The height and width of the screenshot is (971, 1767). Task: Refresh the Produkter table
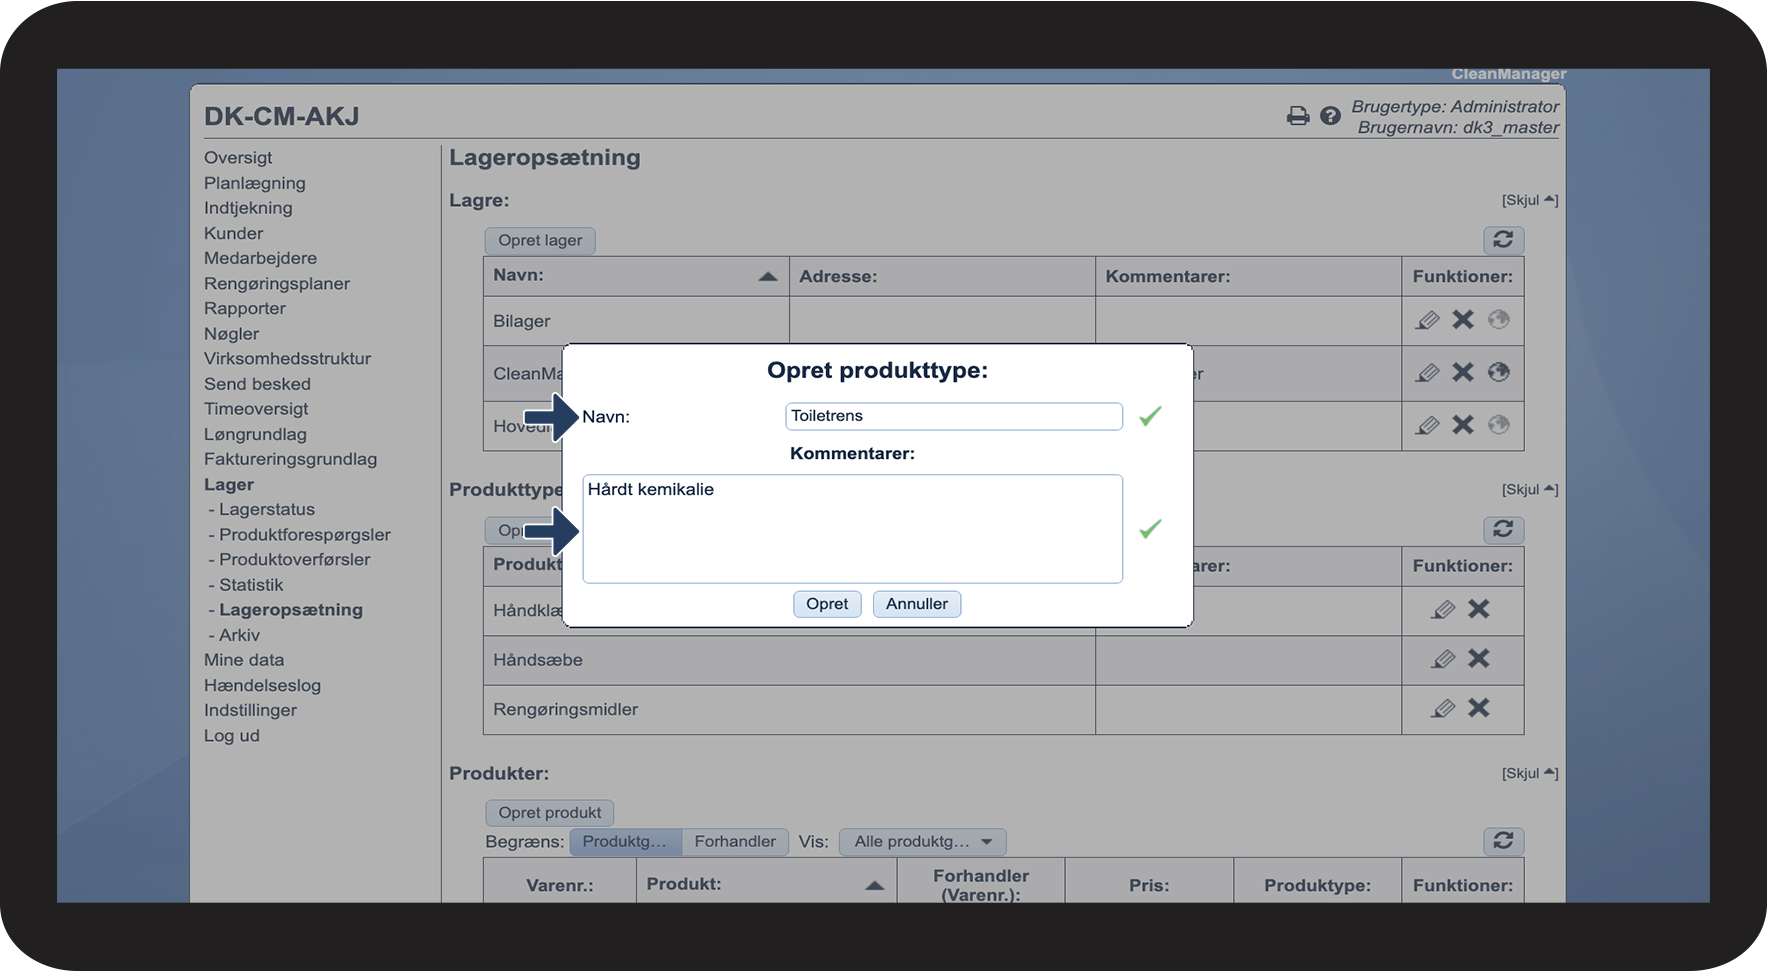pyautogui.click(x=1503, y=841)
